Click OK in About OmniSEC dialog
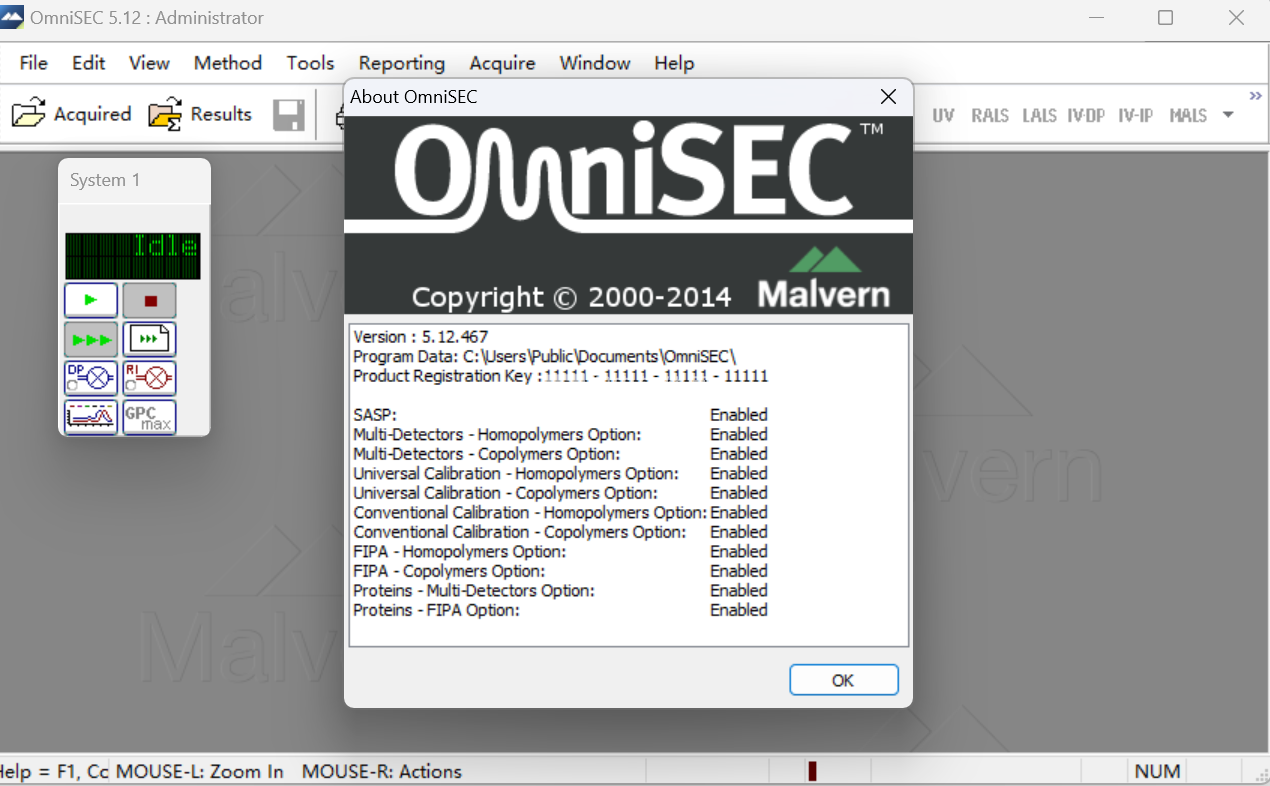The width and height of the screenshot is (1270, 786). [843, 680]
